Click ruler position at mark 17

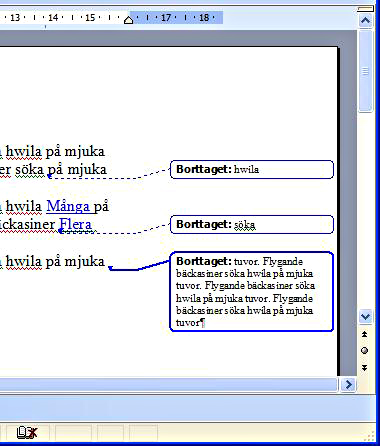point(166,18)
